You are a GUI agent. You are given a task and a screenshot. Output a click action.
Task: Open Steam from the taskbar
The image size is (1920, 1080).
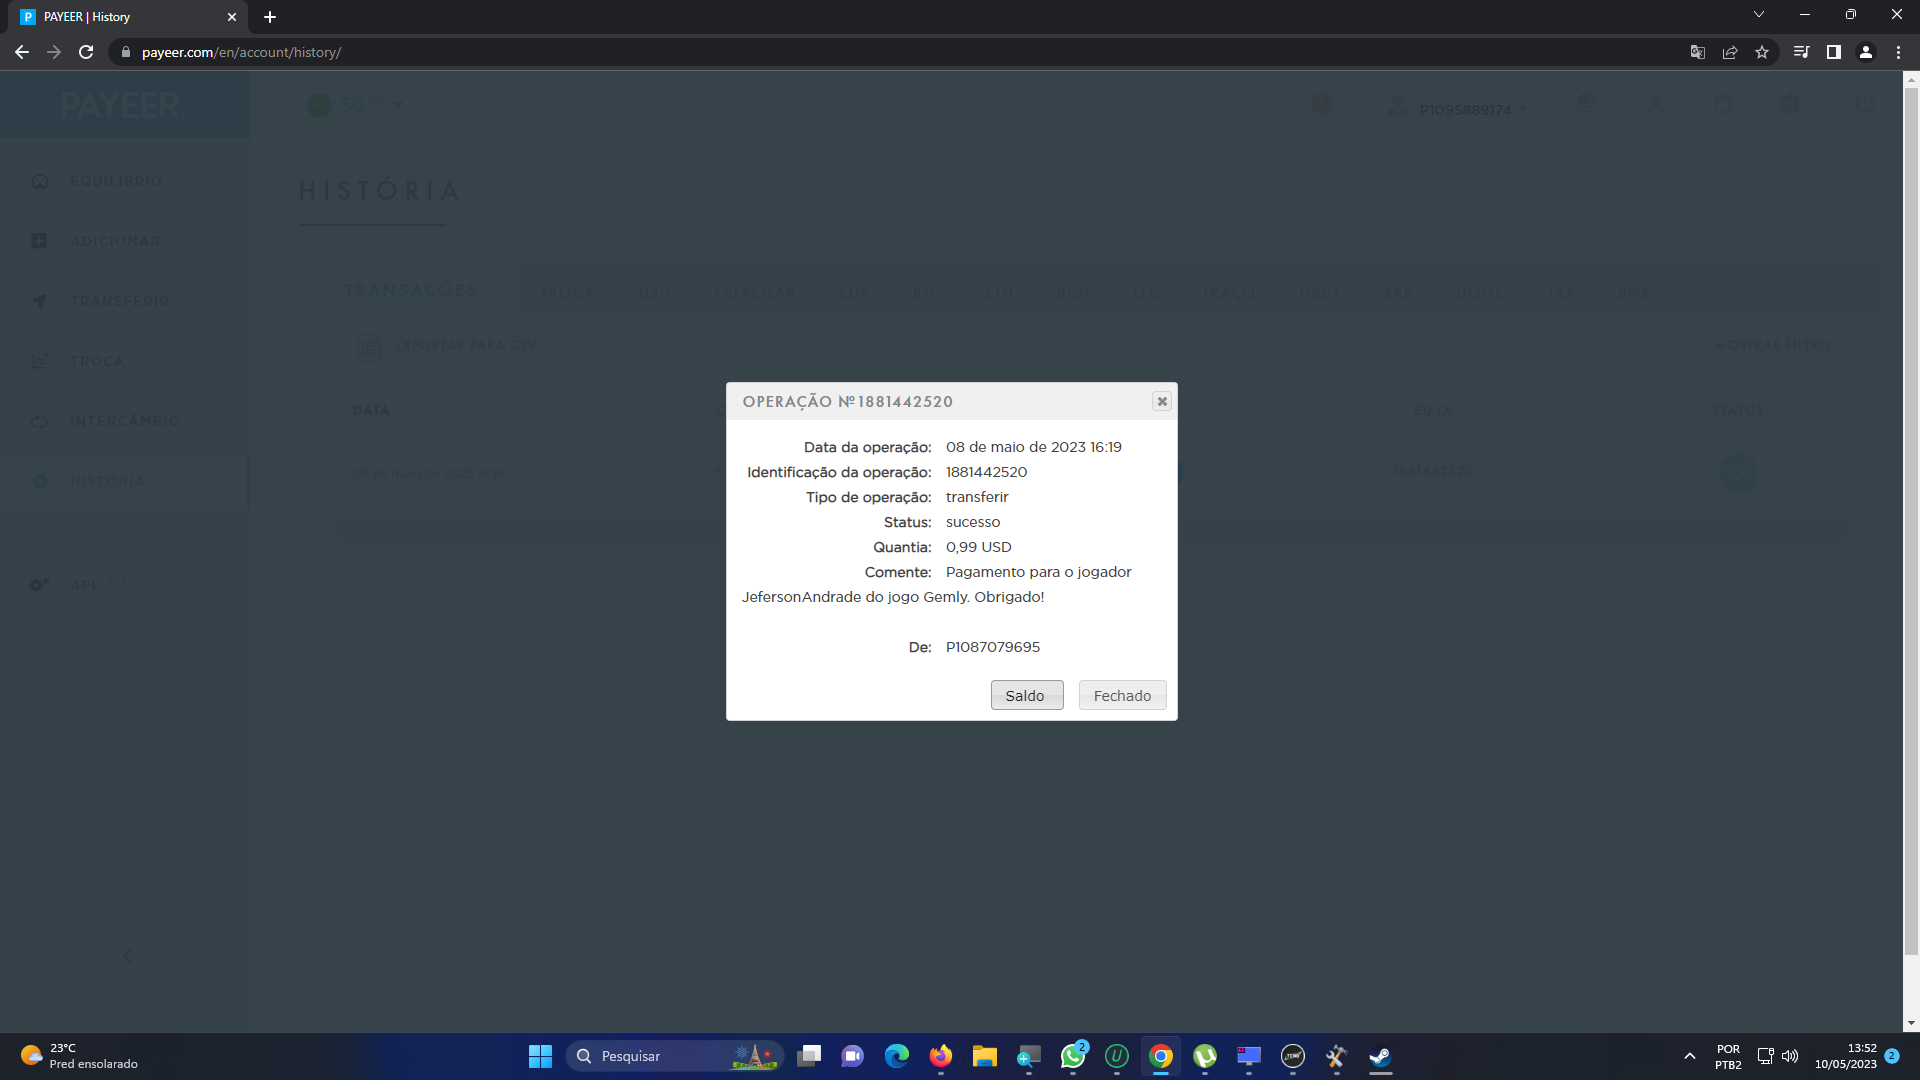pyautogui.click(x=1380, y=1056)
